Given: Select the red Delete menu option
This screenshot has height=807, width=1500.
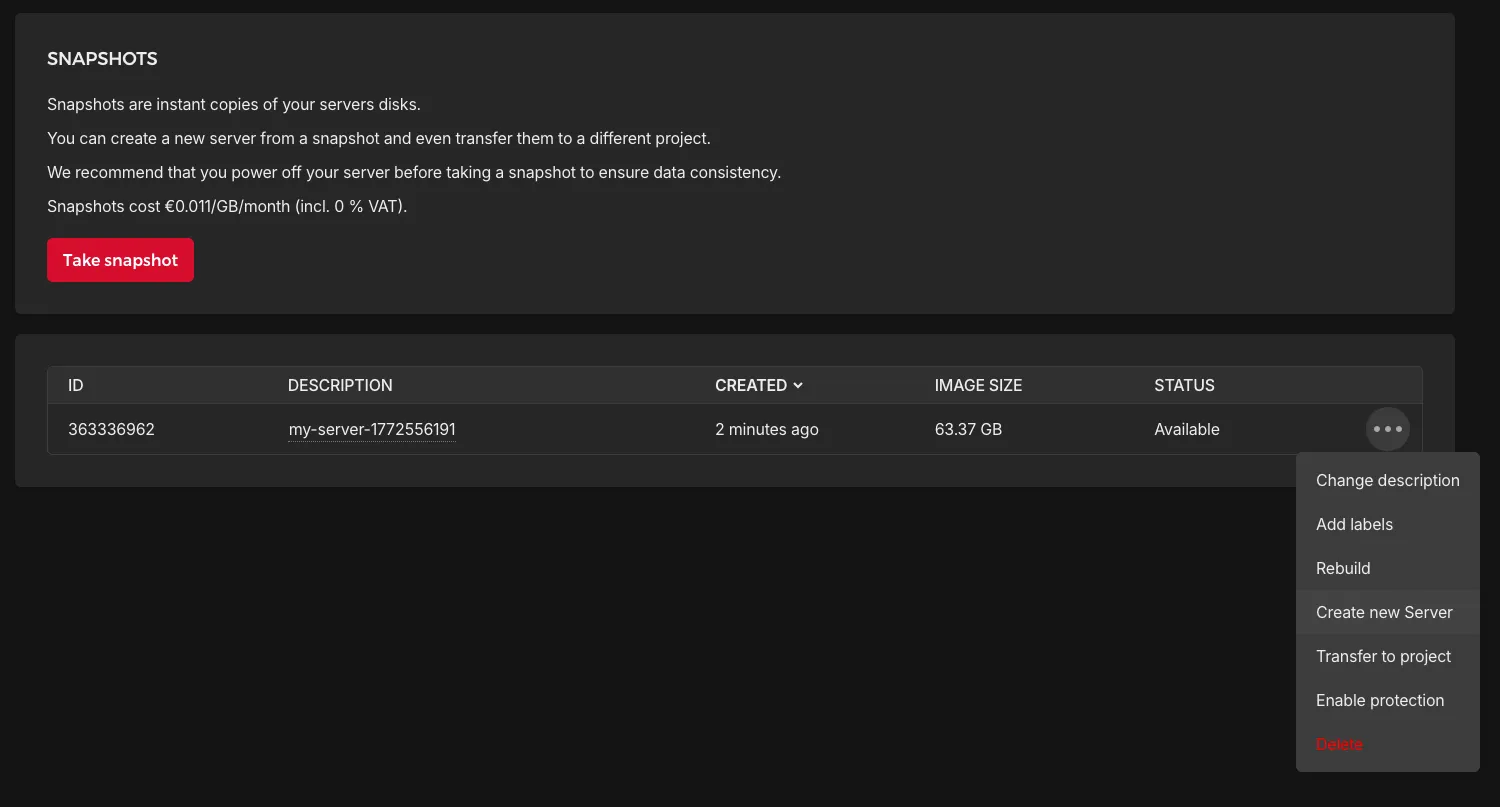Looking at the screenshot, I should tap(1387, 744).
